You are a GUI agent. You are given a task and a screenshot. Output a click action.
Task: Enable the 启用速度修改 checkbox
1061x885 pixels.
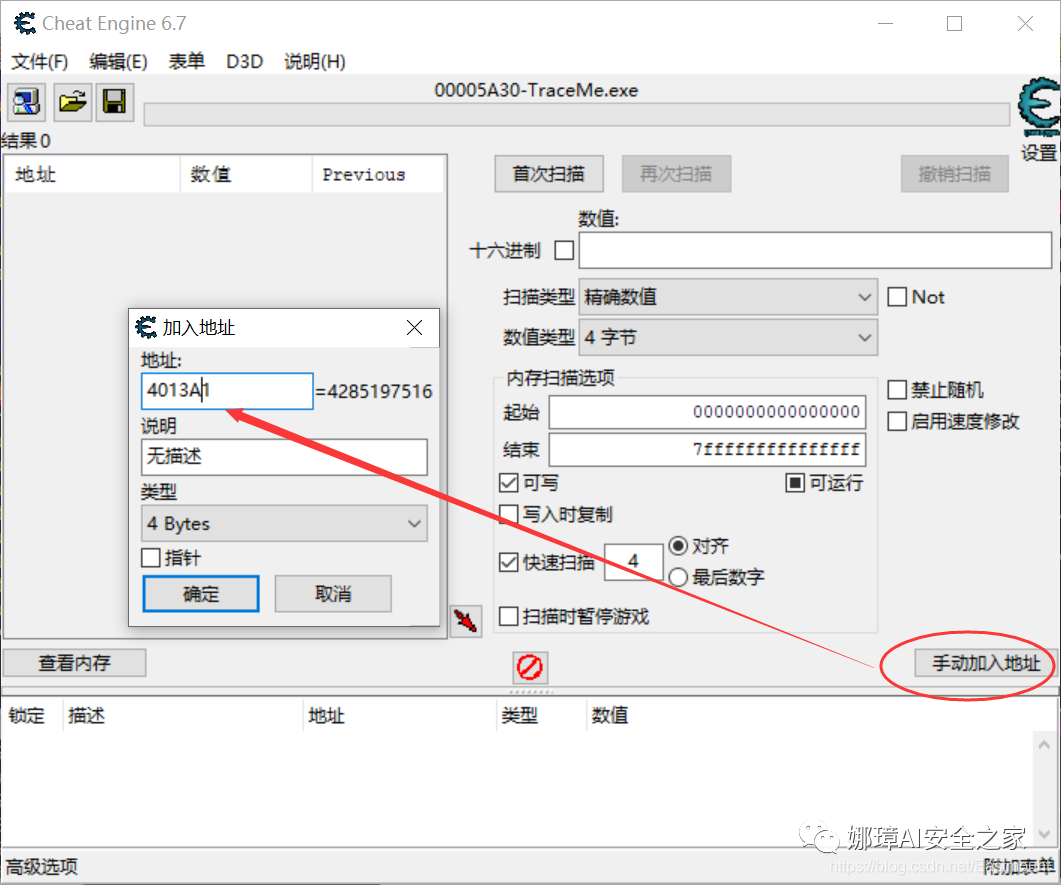897,422
